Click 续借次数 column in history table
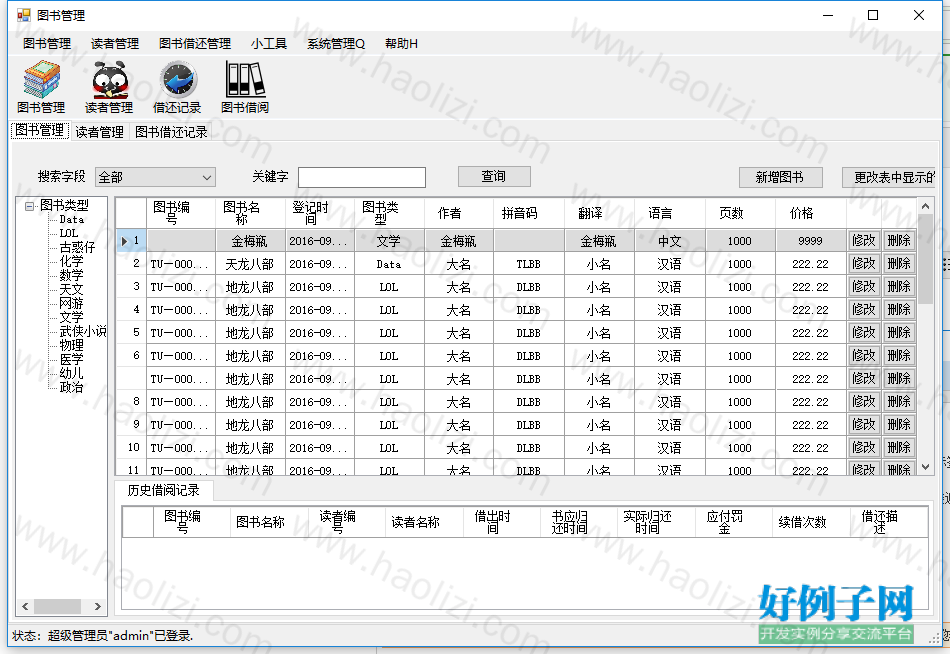The width and height of the screenshot is (950, 654). pyautogui.click(x=811, y=522)
